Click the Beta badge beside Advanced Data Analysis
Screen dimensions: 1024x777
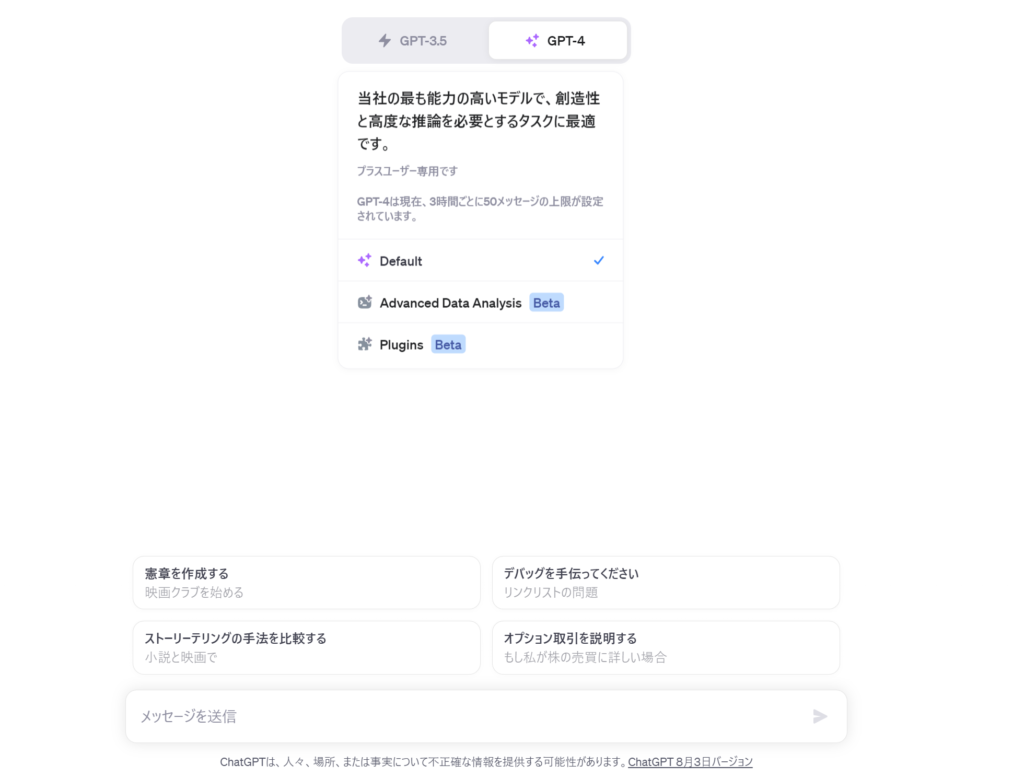tap(546, 303)
